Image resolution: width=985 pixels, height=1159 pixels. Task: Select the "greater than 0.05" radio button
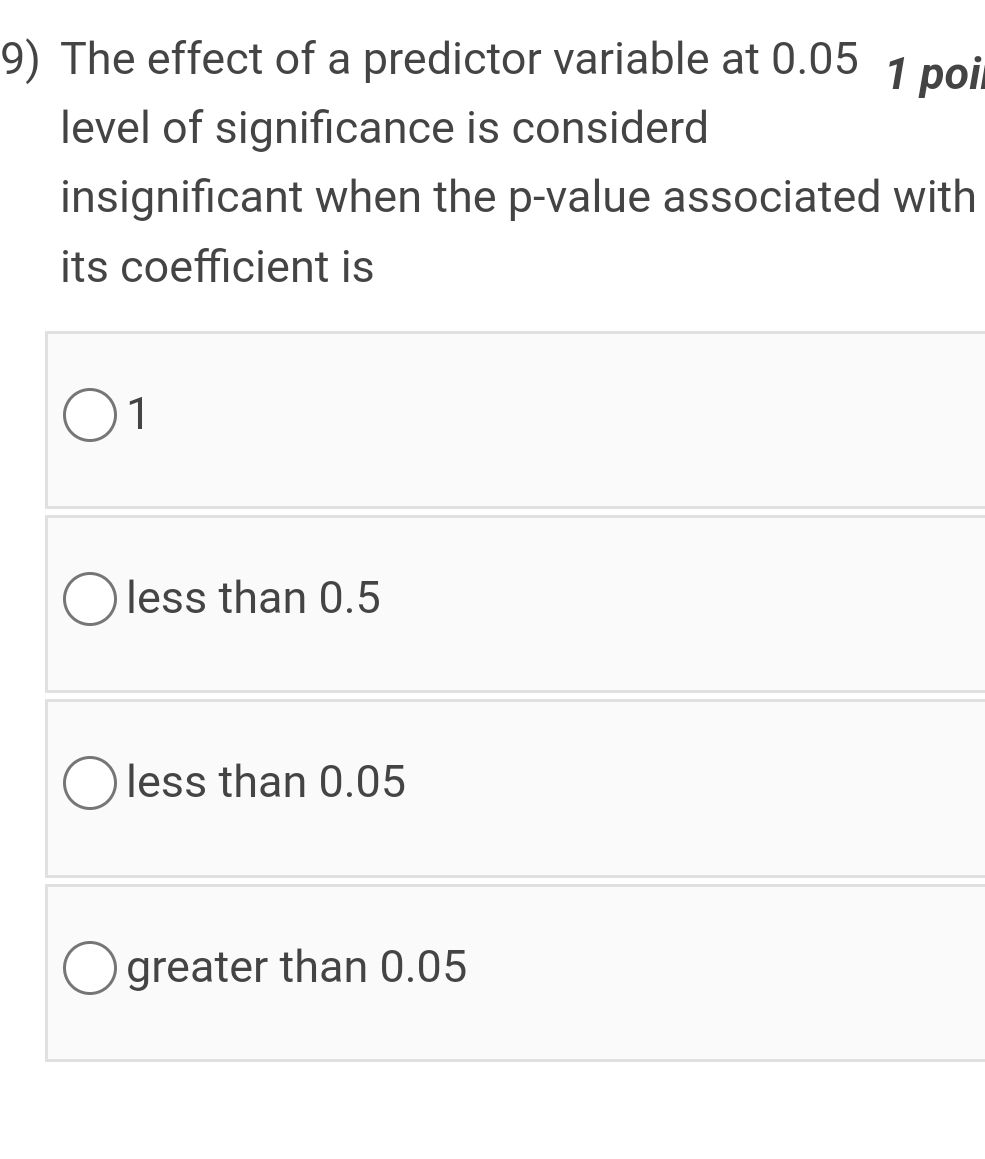pos(89,967)
